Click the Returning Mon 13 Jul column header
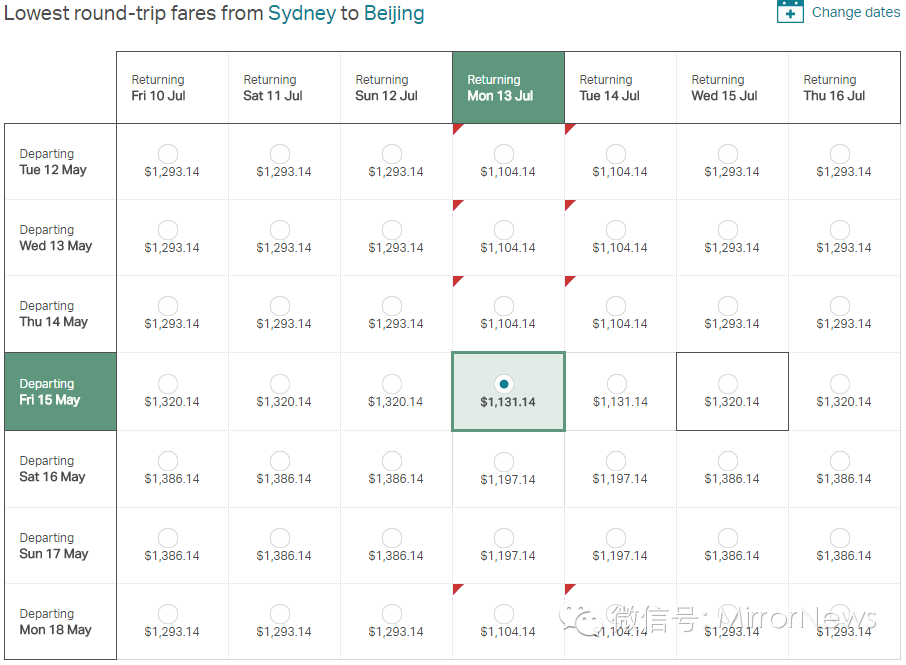This screenshot has height=665, width=906. coord(508,88)
